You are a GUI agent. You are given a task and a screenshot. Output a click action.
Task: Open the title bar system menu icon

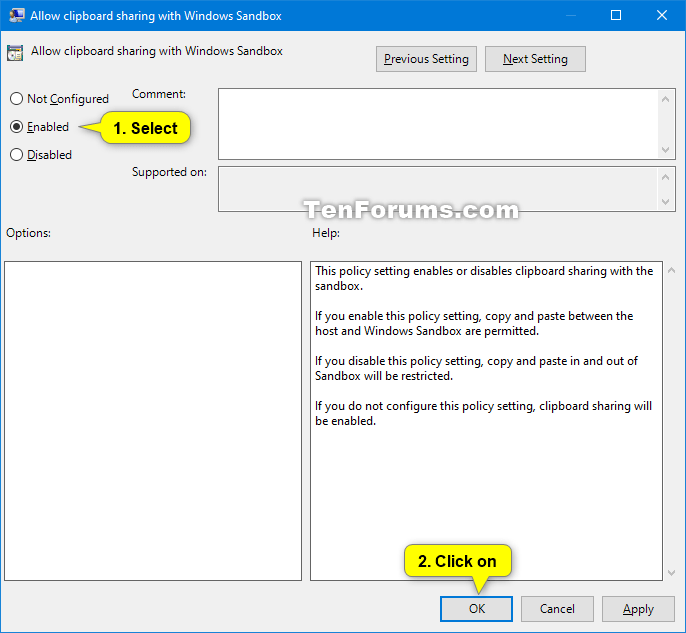[x=17, y=15]
